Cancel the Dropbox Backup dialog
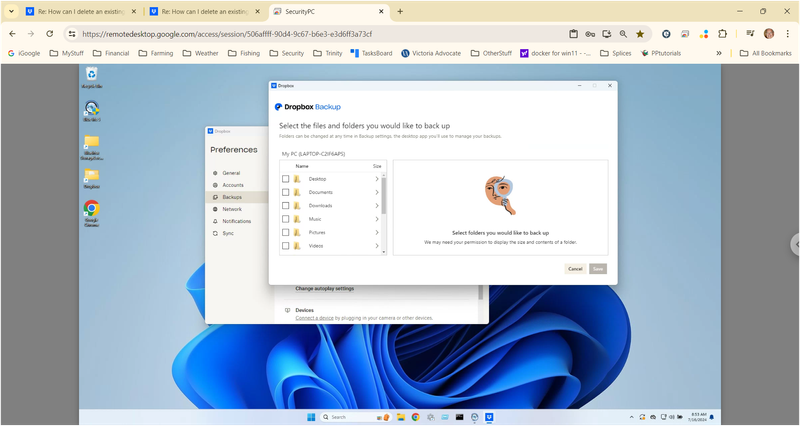The image size is (800, 426). [575, 269]
